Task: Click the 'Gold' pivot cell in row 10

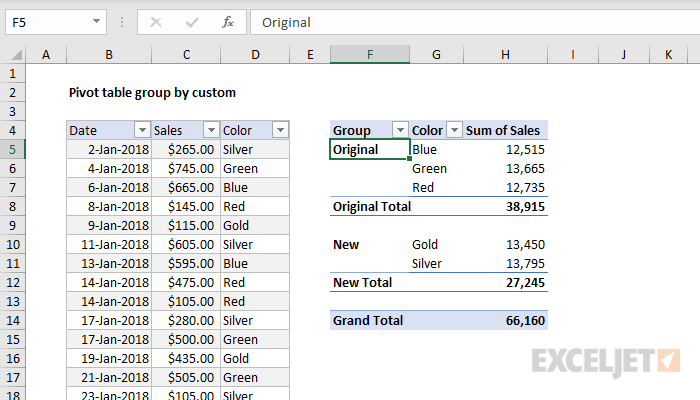Action: tap(436, 244)
